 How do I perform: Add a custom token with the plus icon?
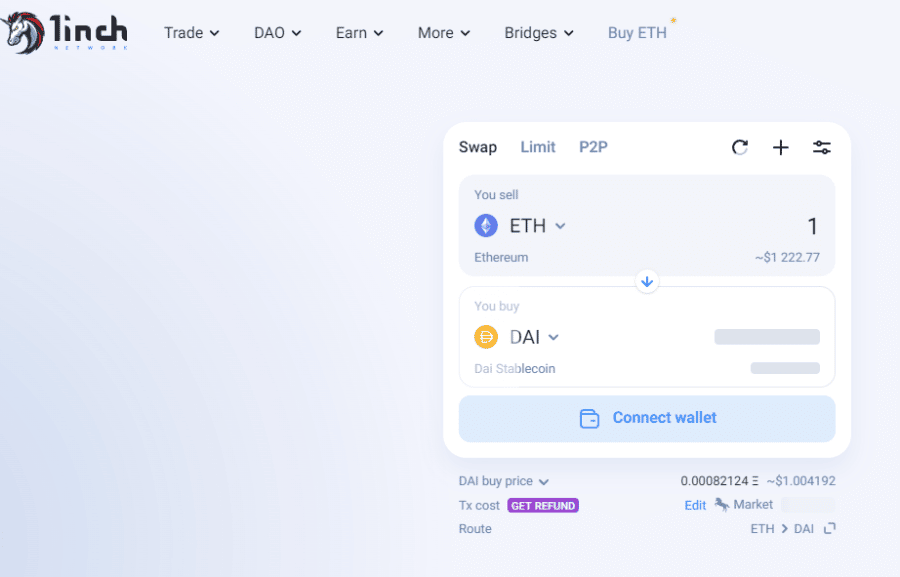click(x=781, y=148)
